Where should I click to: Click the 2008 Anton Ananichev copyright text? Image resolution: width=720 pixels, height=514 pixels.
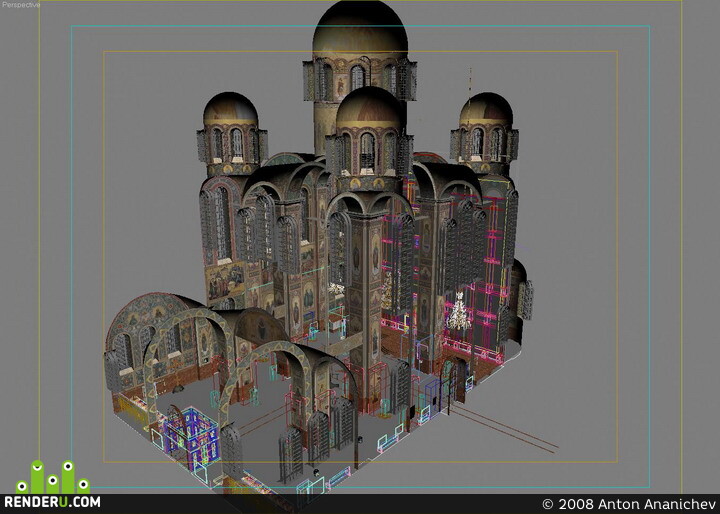(629, 504)
